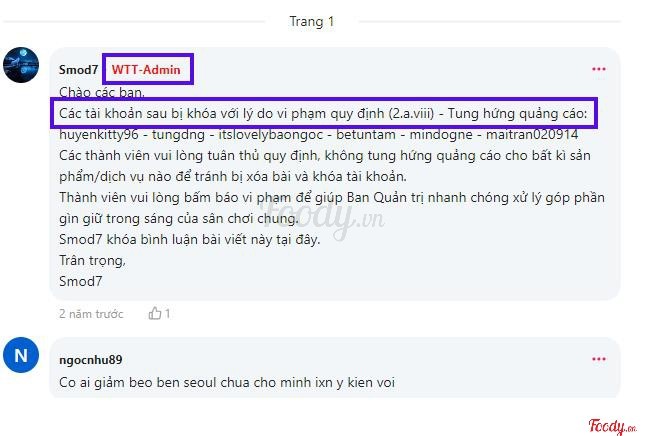The height and width of the screenshot is (436, 645).
Task: Open the three-dot menu on Smod7's comment
Action: point(599,69)
